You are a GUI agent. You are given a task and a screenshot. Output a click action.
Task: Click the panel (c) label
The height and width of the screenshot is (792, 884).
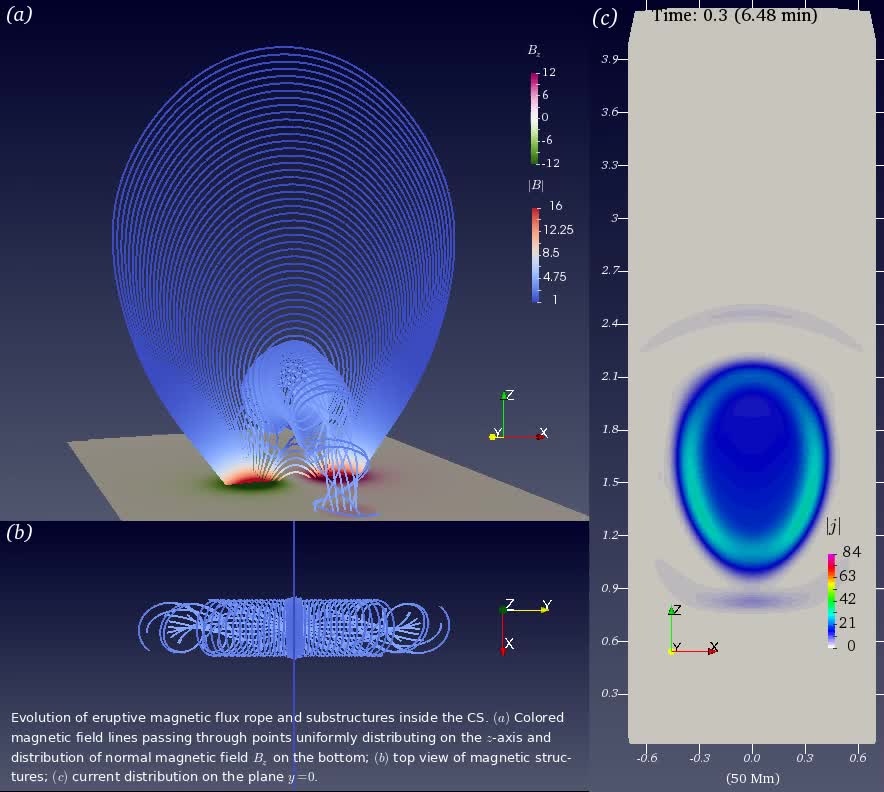605,18
